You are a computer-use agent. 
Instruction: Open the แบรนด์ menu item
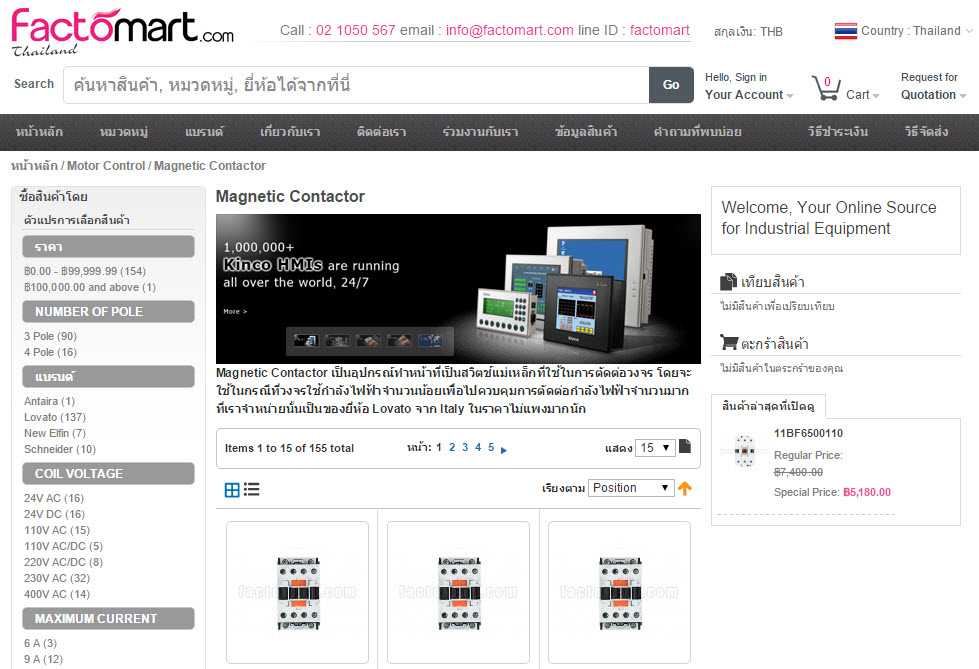[204, 132]
